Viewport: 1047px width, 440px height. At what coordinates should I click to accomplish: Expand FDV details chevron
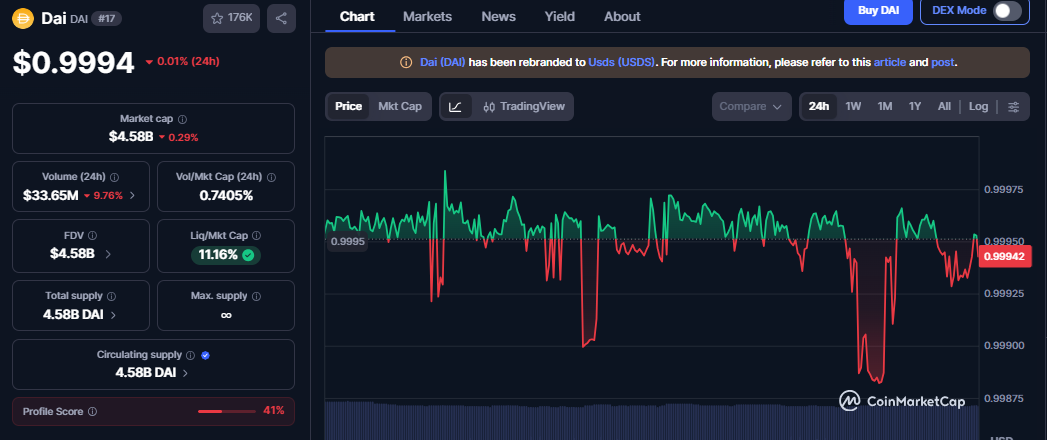pyautogui.click(x=109, y=254)
